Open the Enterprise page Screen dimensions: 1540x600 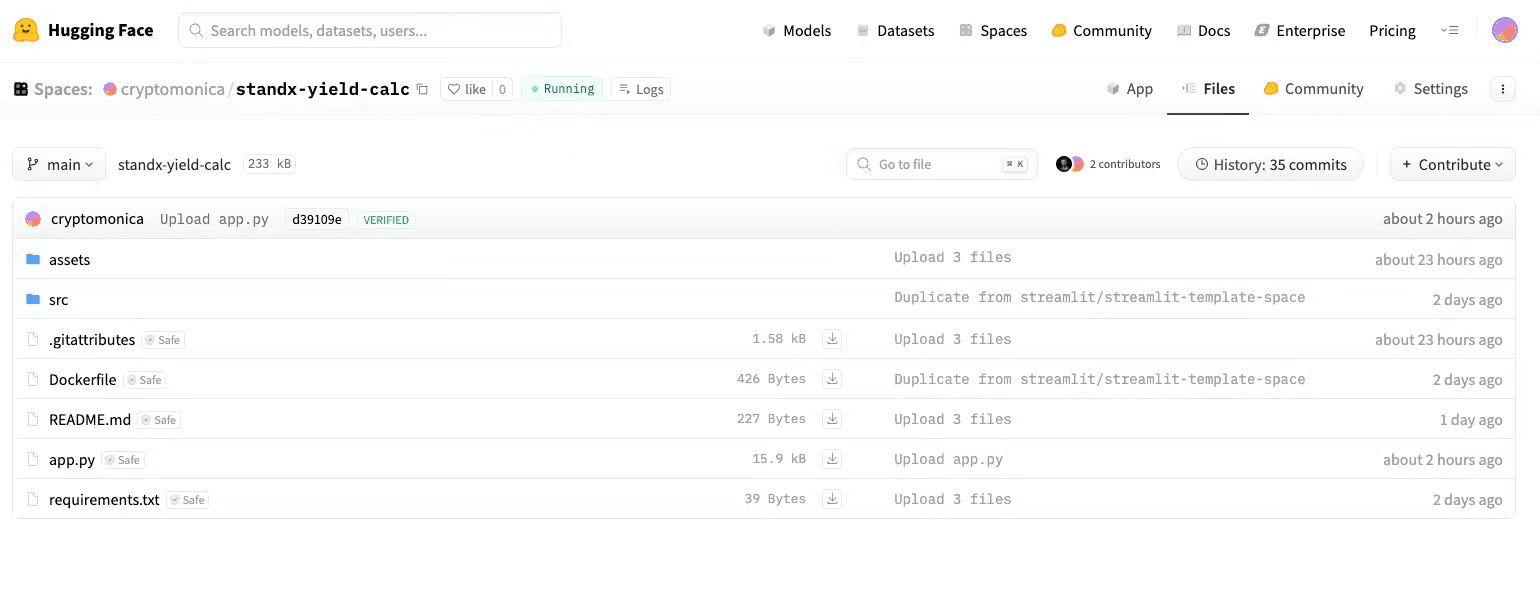(x=1300, y=30)
